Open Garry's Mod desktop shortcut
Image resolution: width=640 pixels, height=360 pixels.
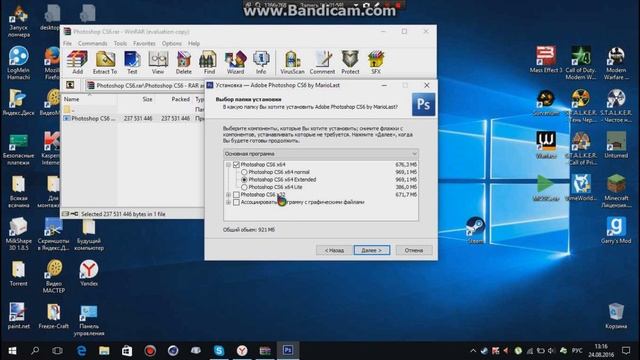pyautogui.click(x=616, y=231)
